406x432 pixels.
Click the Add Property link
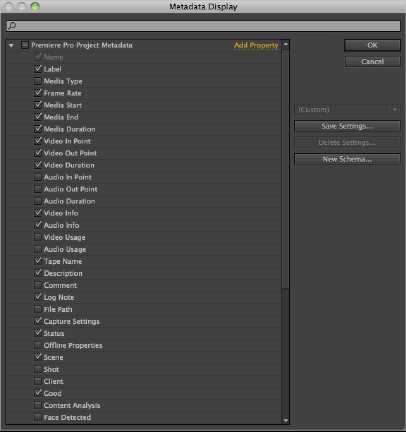[256, 45]
